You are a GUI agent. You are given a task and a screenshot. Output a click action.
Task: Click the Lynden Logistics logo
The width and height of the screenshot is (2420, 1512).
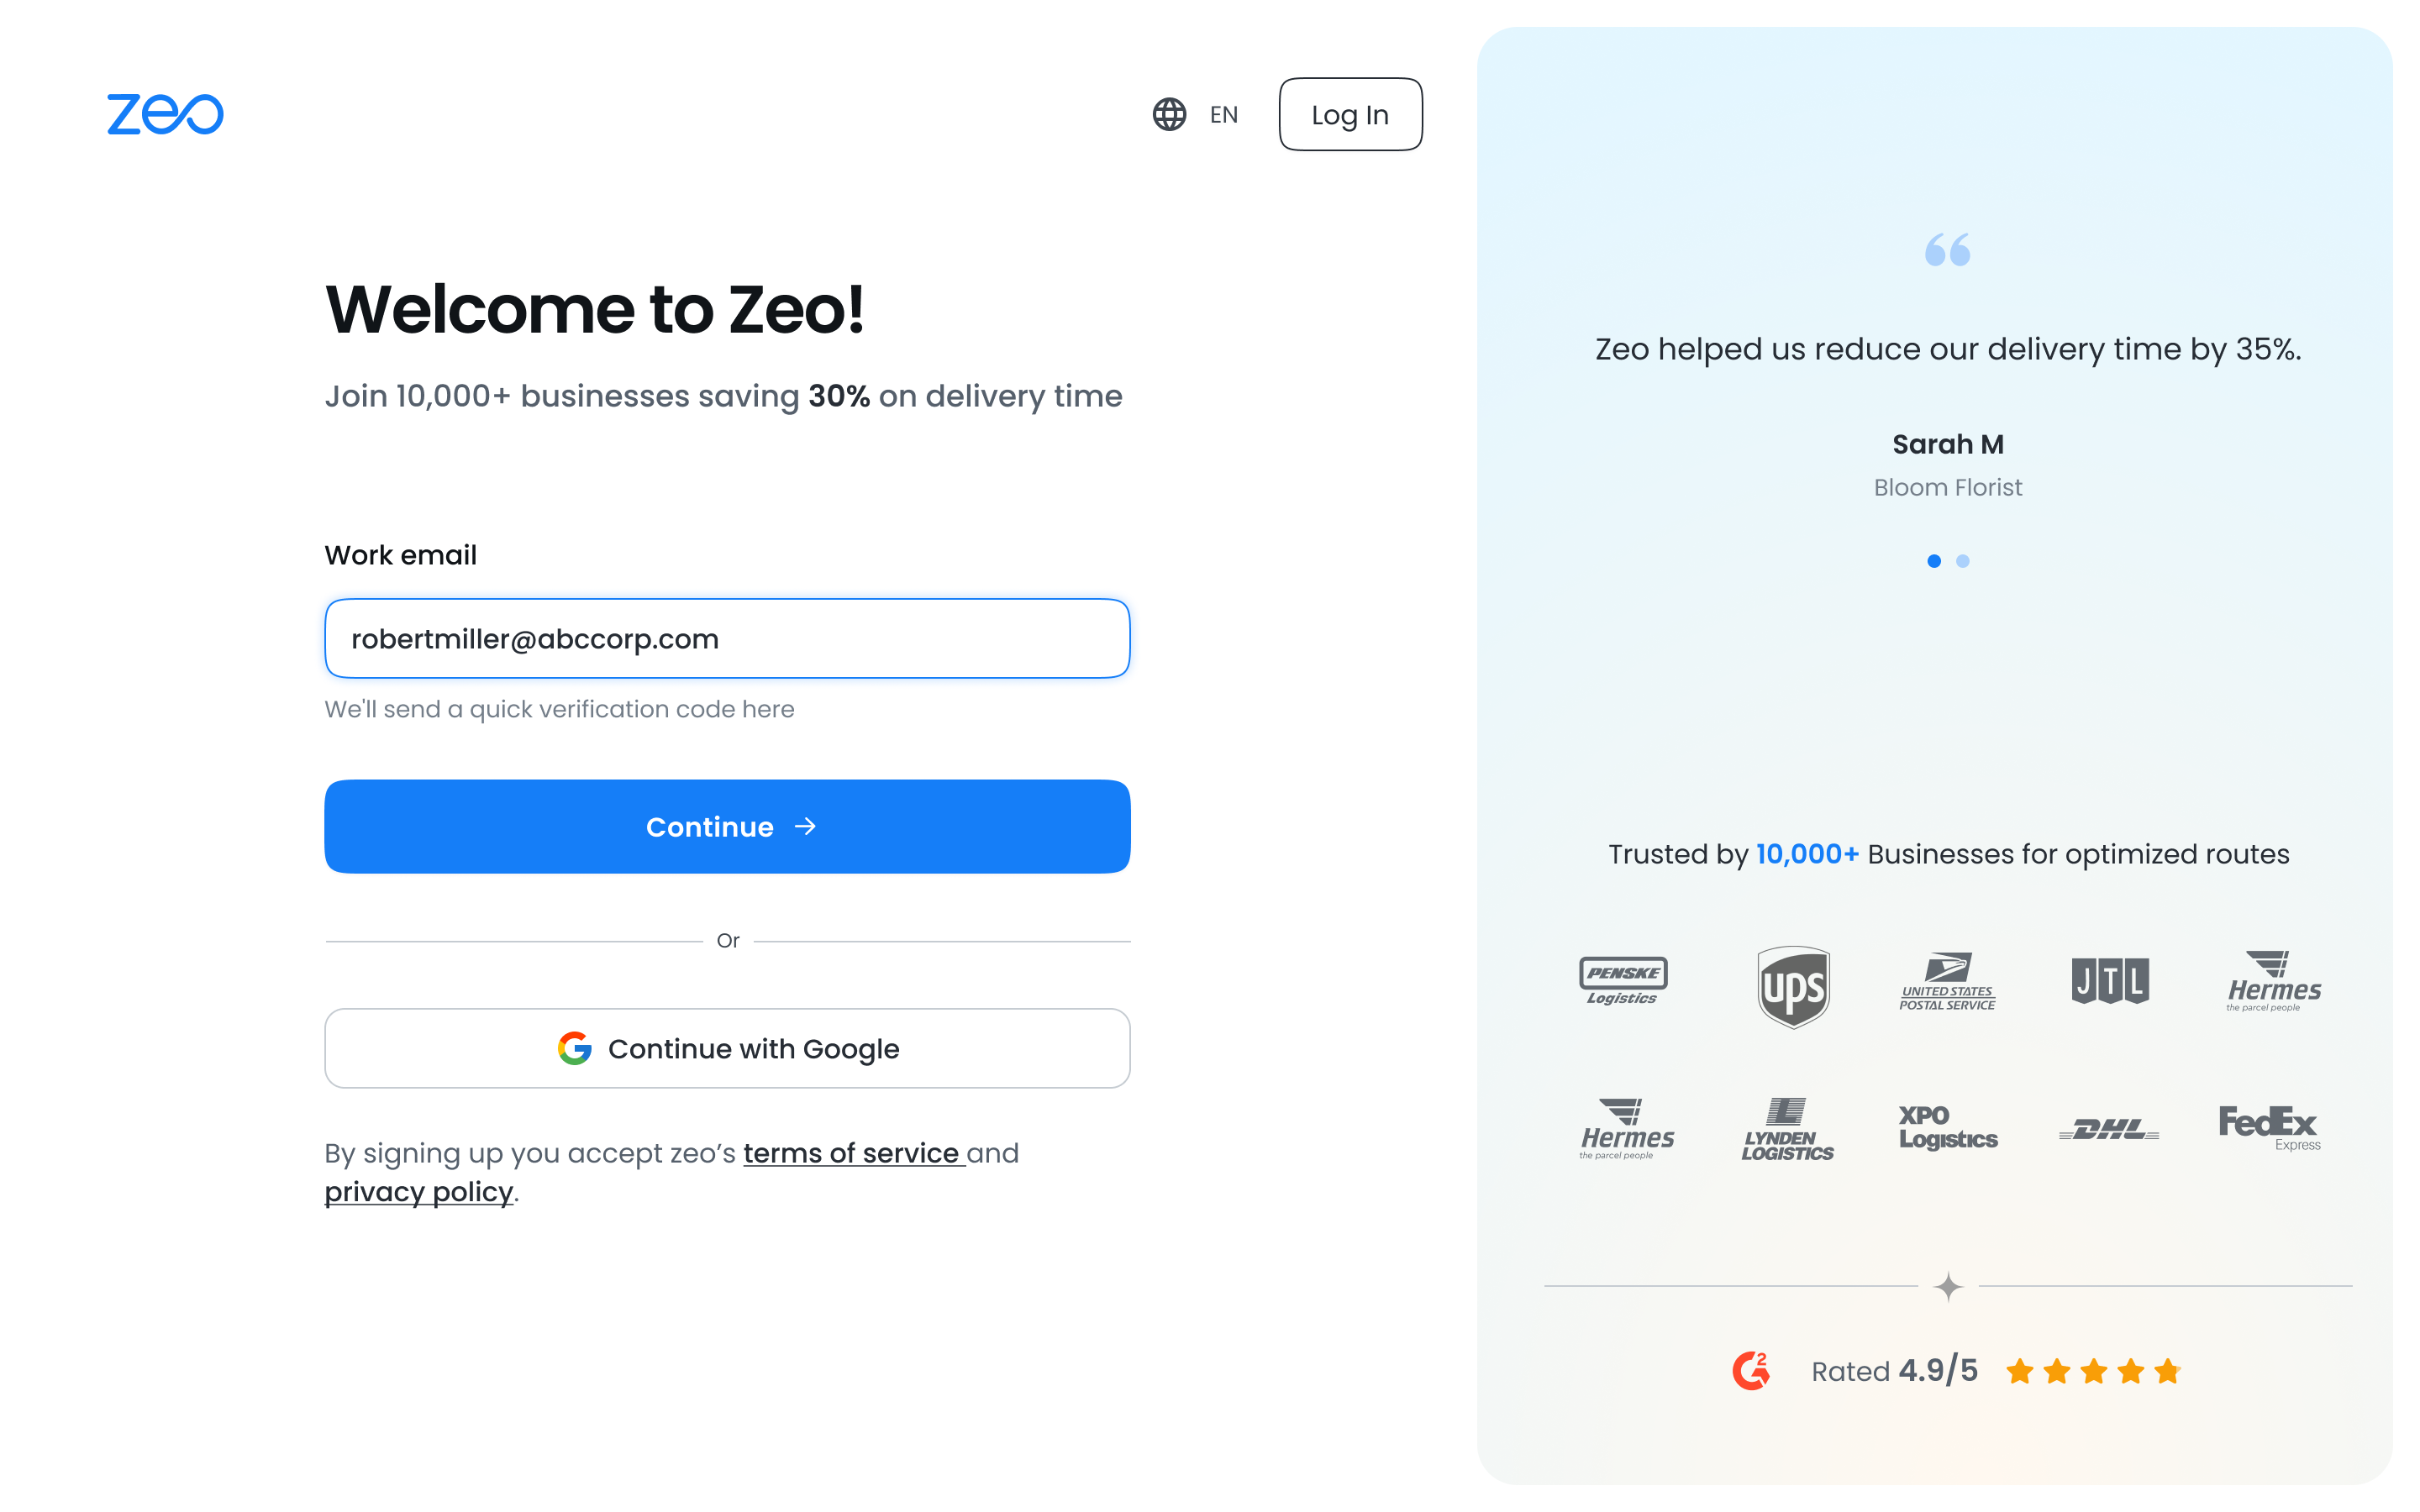tap(1787, 1129)
